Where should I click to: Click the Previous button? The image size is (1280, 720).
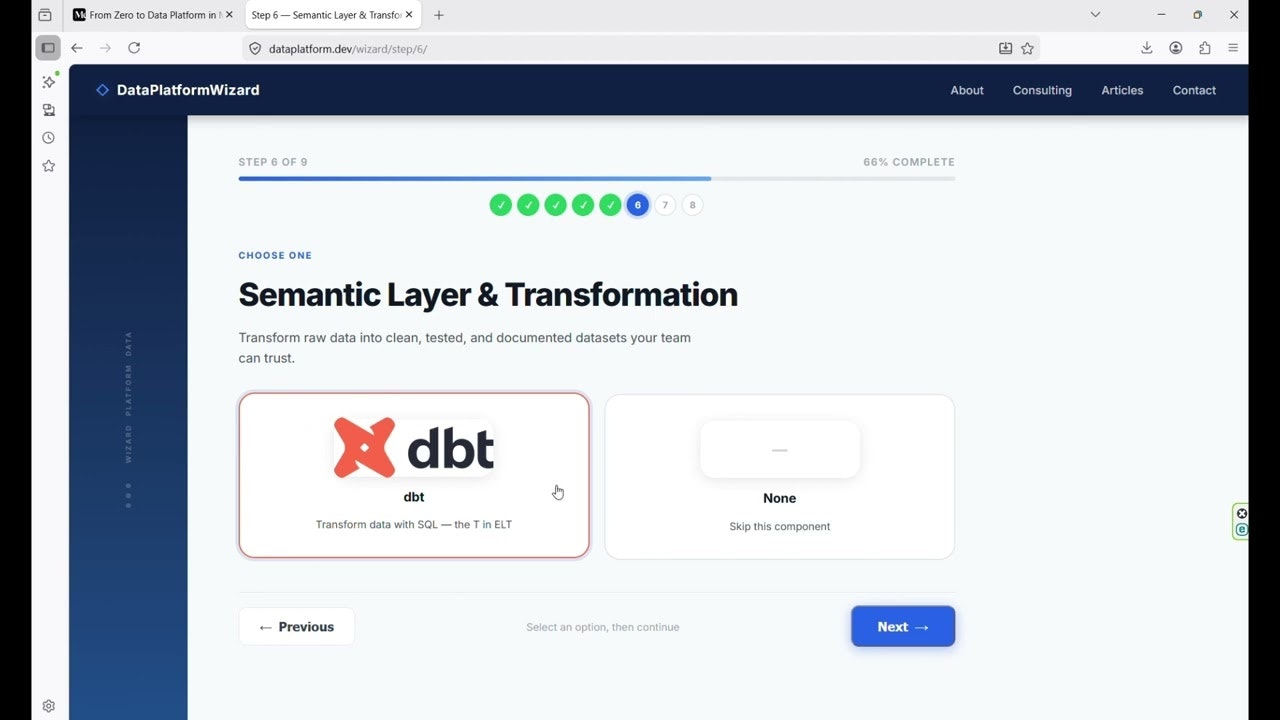(296, 627)
